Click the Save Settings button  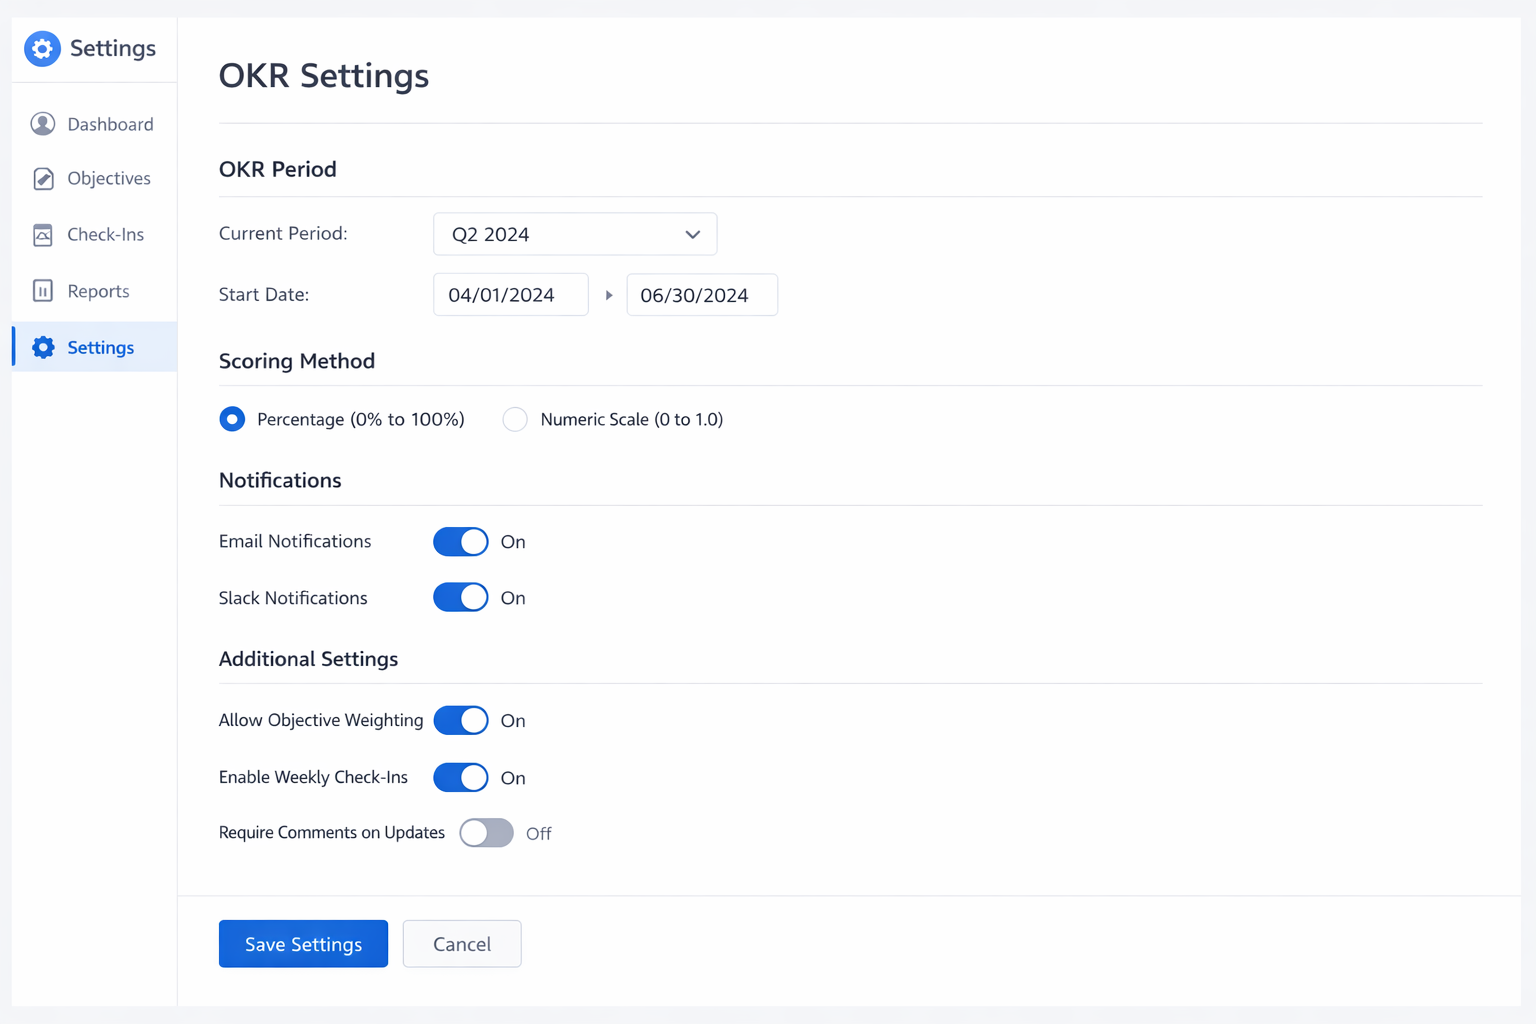[x=303, y=943]
